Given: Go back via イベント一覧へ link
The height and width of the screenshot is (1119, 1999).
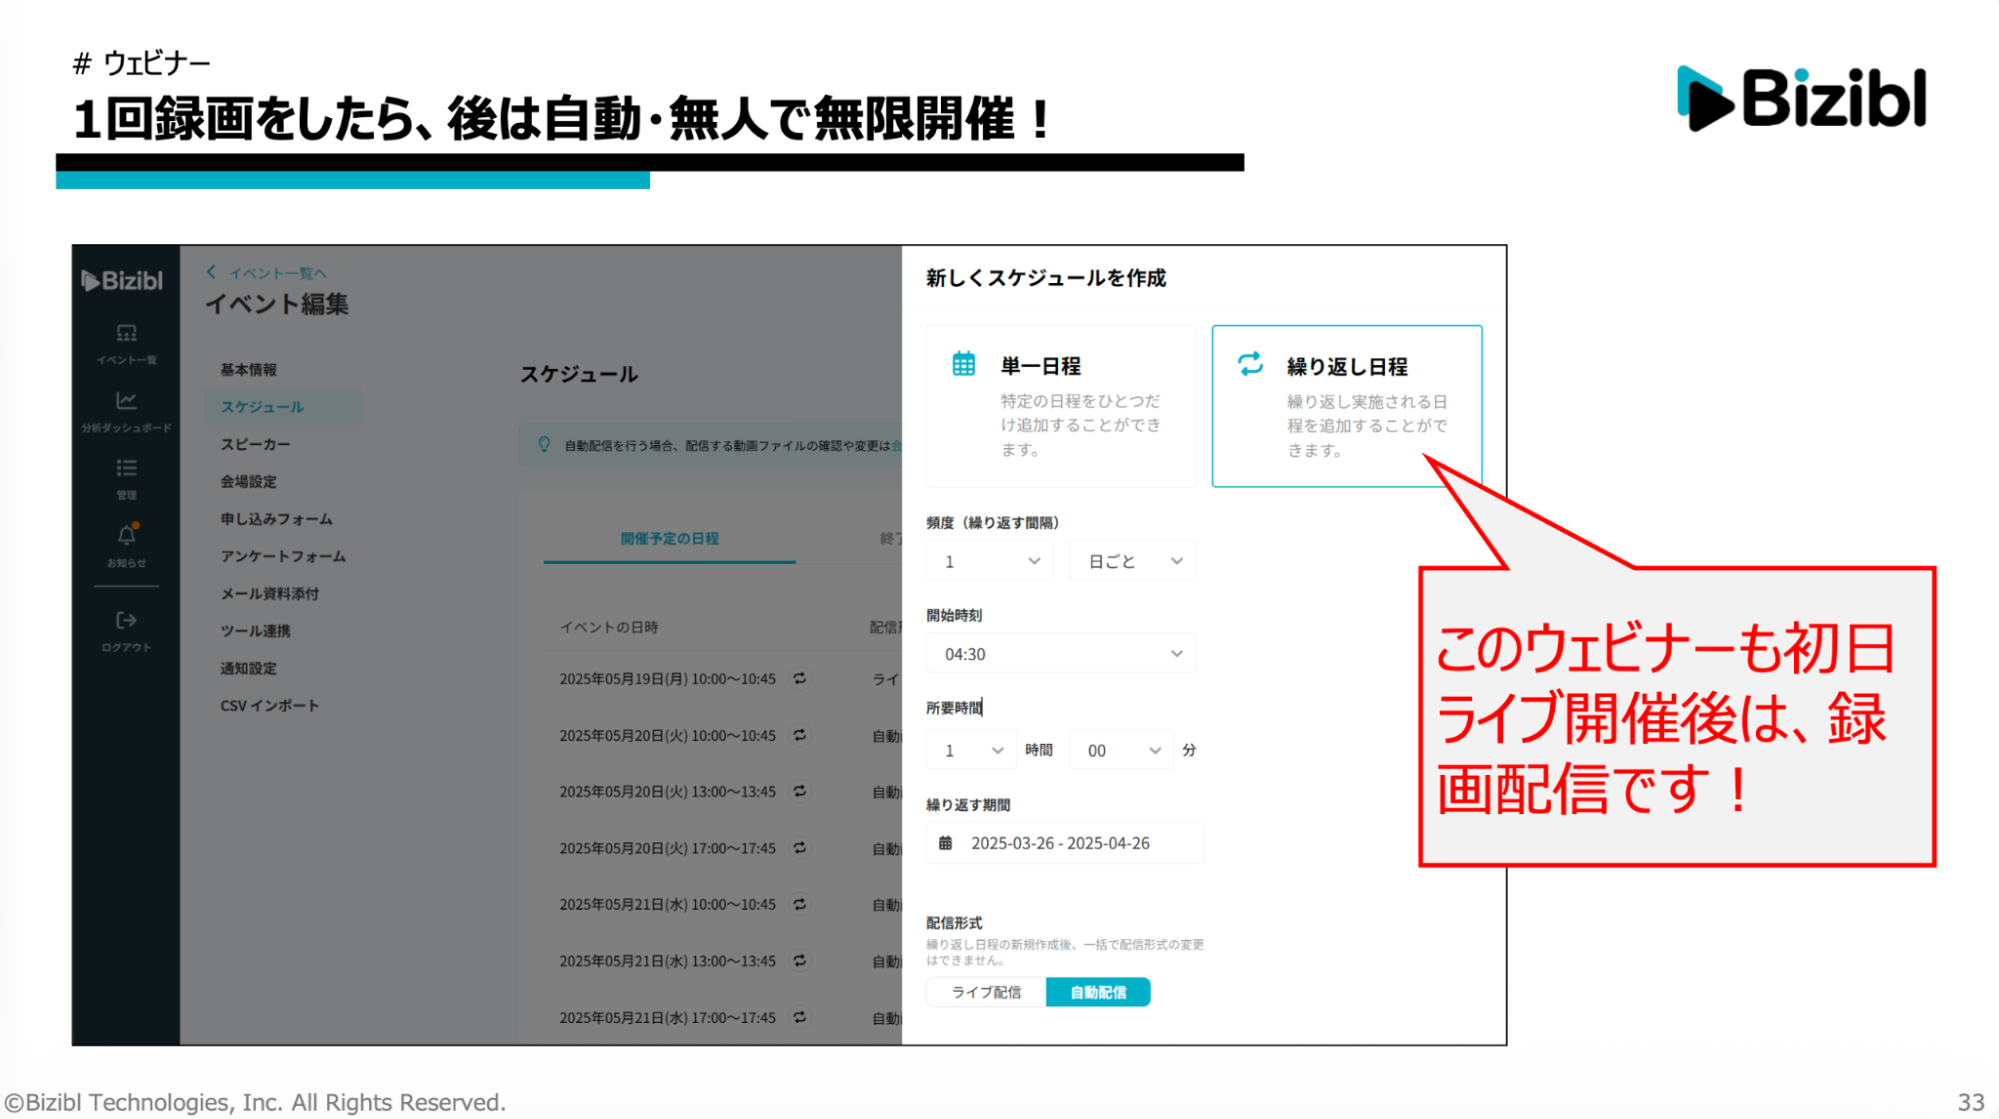Looking at the screenshot, I should click(x=268, y=273).
